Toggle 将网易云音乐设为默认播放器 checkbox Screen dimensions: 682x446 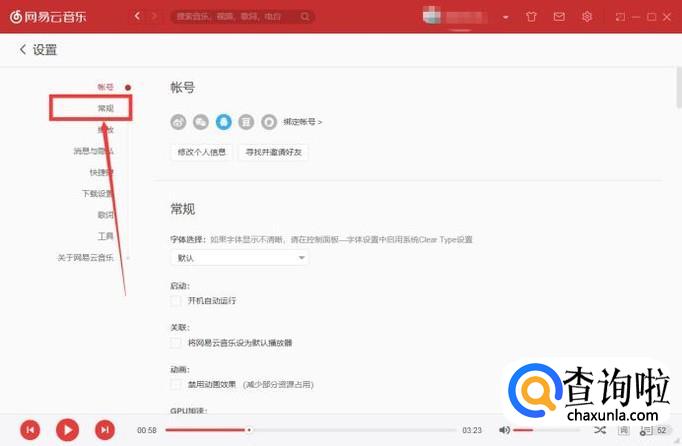[x=176, y=343]
